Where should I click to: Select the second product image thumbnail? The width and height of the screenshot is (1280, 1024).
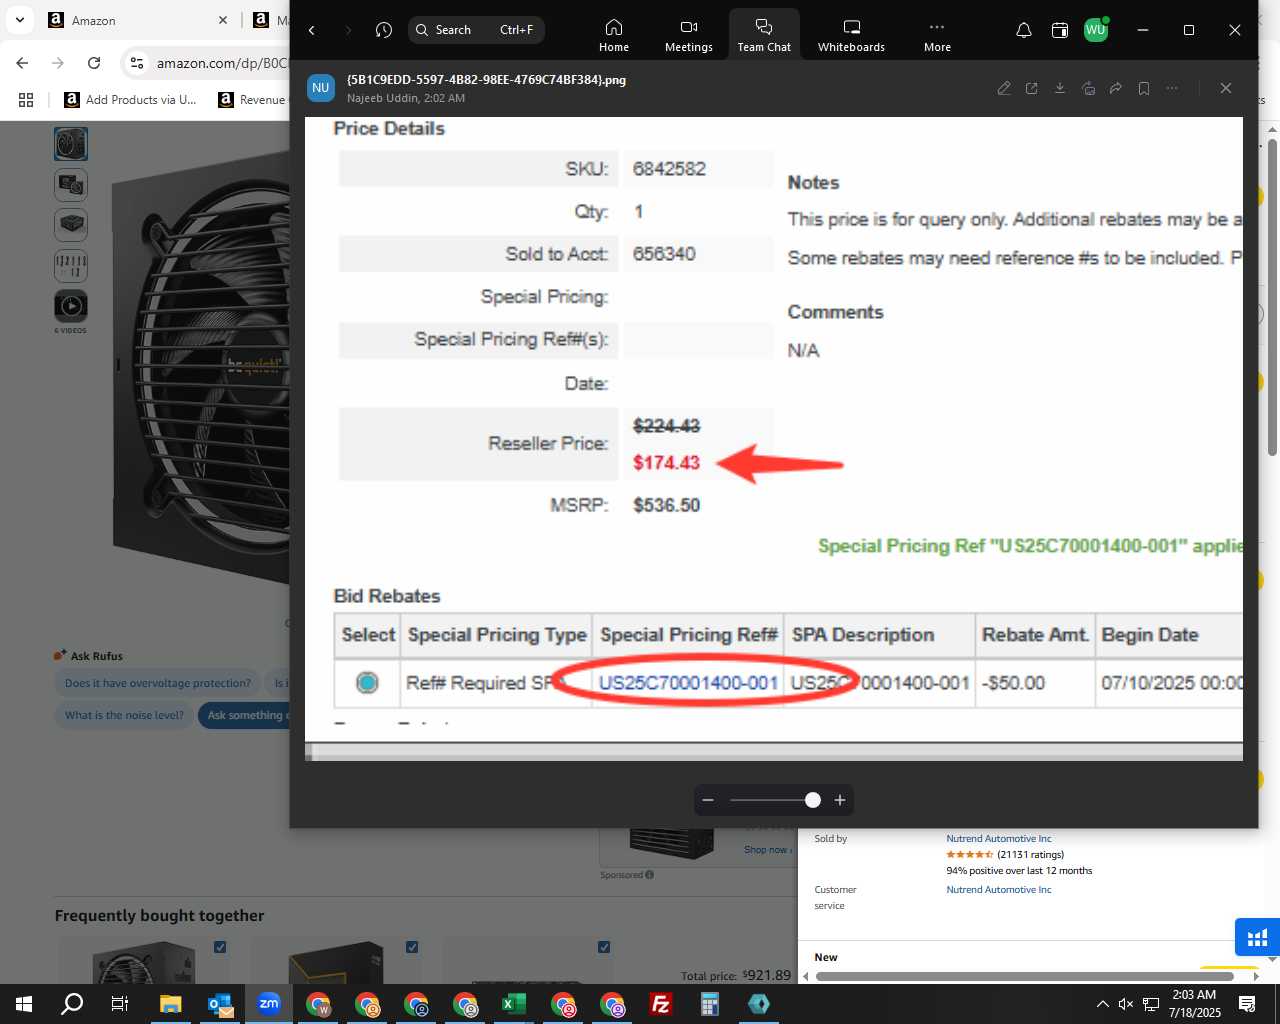(x=71, y=185)
